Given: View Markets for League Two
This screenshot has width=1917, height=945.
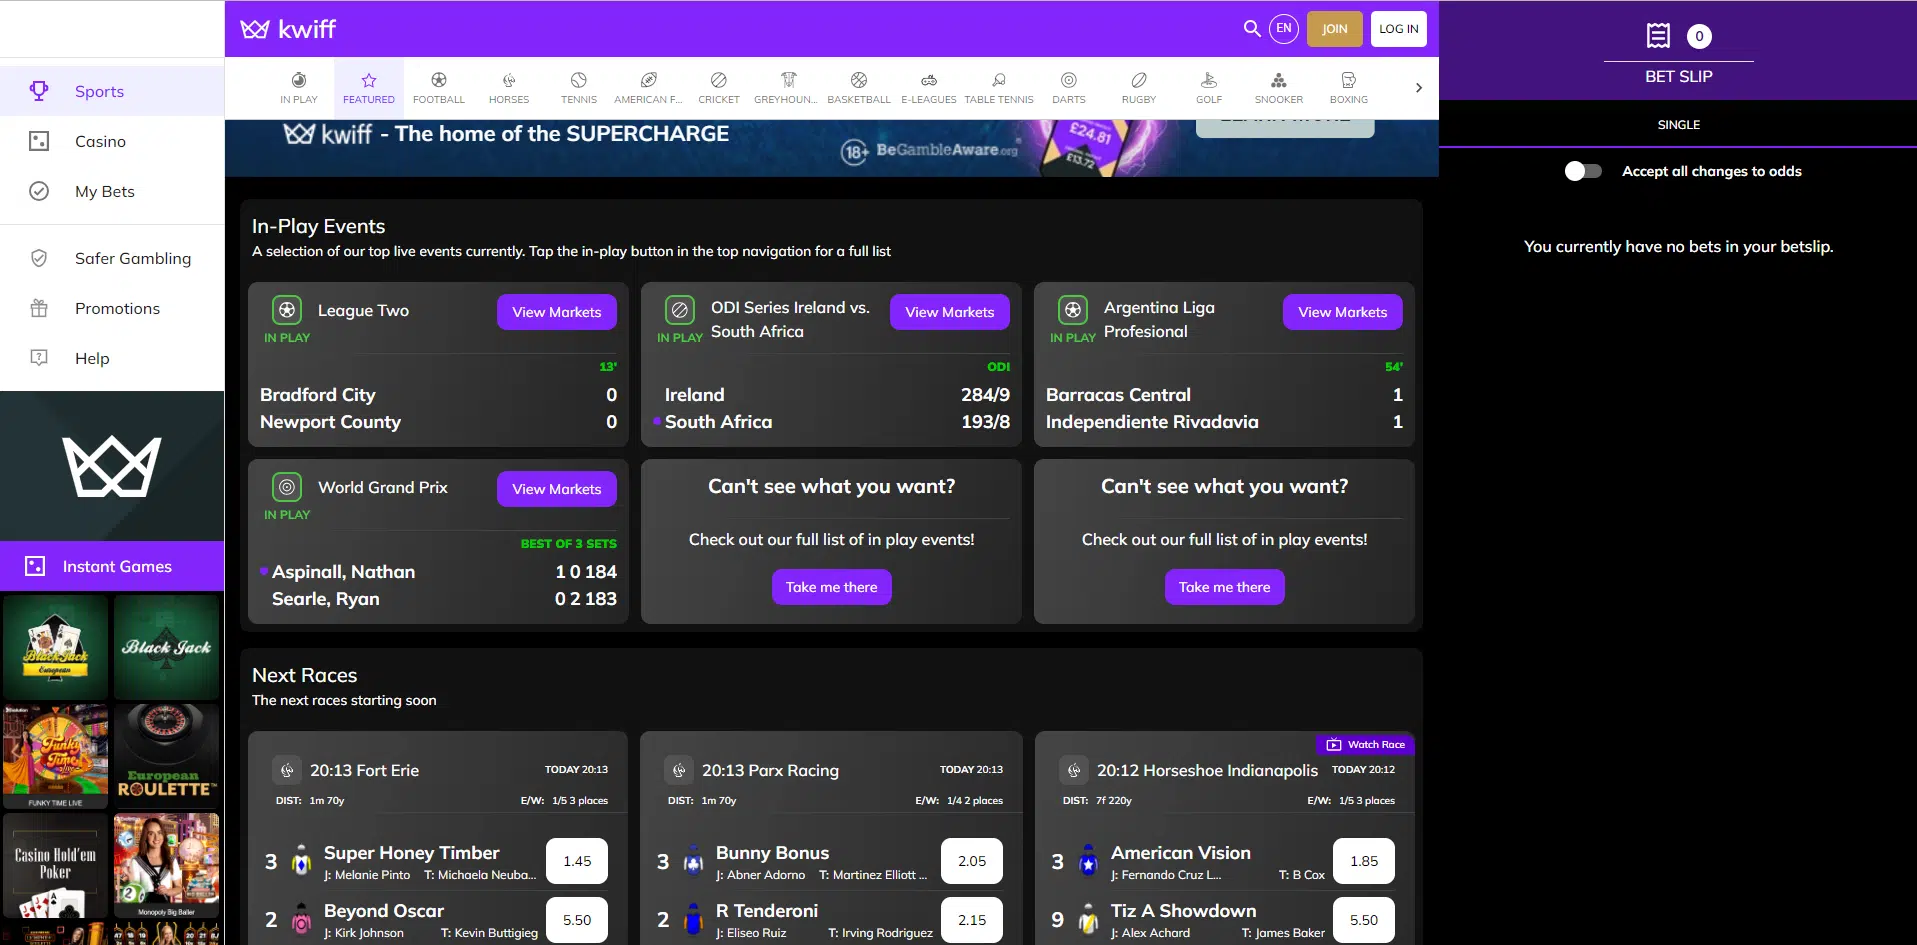Looking at the screenshot, I should click(557, 312).
